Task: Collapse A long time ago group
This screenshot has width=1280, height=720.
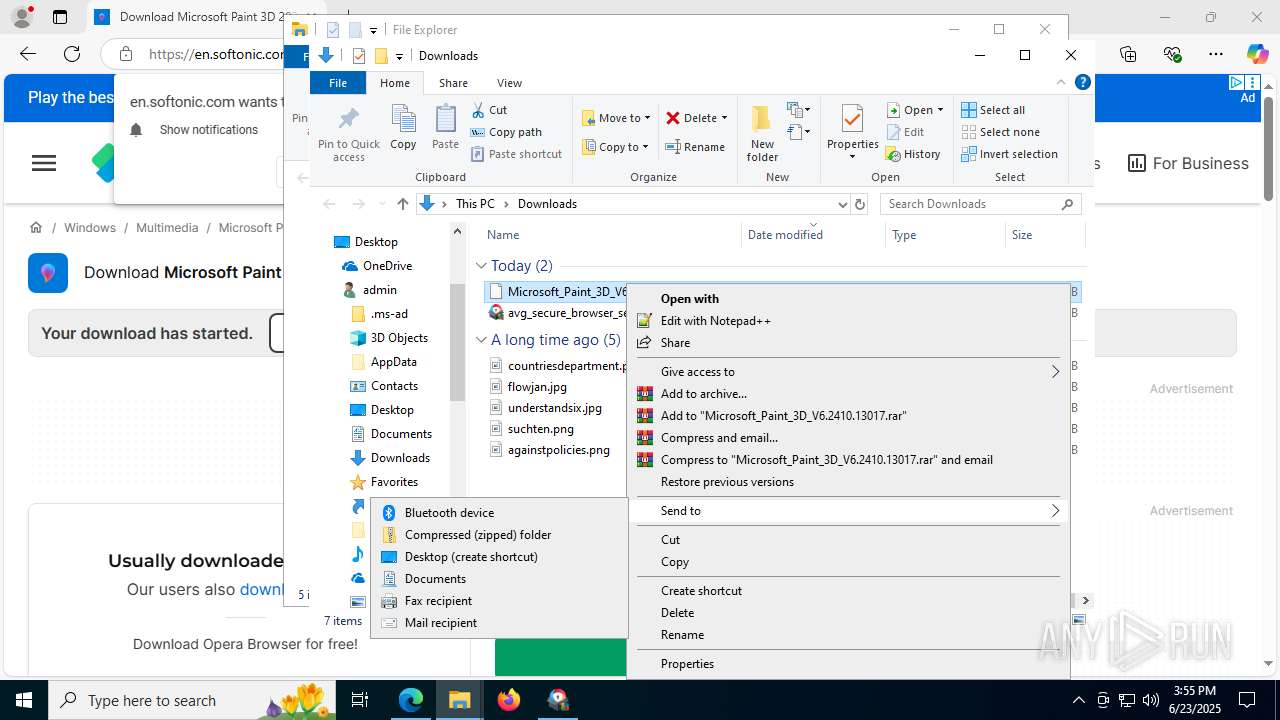Action: (x=481, y=340)
